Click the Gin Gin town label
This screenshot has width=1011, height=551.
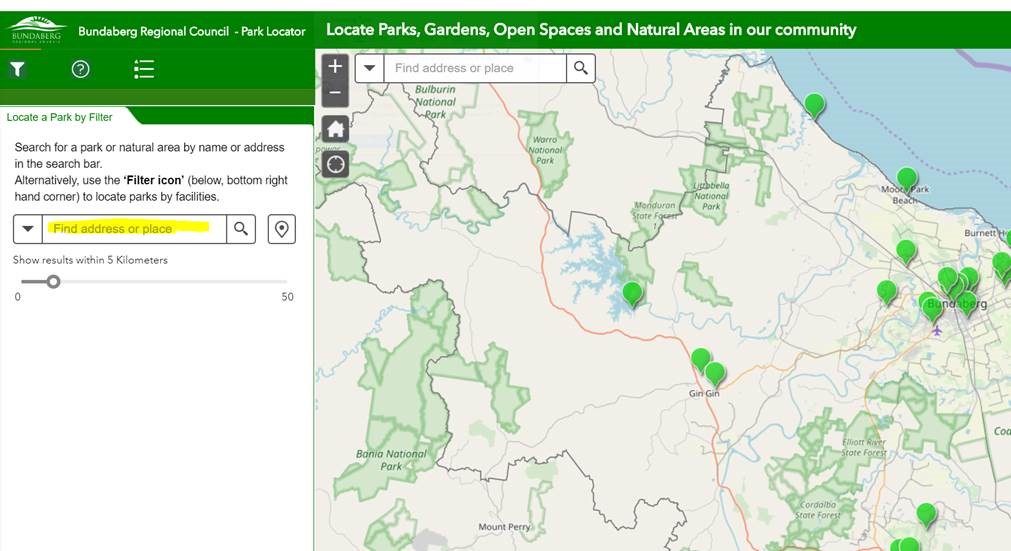pos(704,393)
